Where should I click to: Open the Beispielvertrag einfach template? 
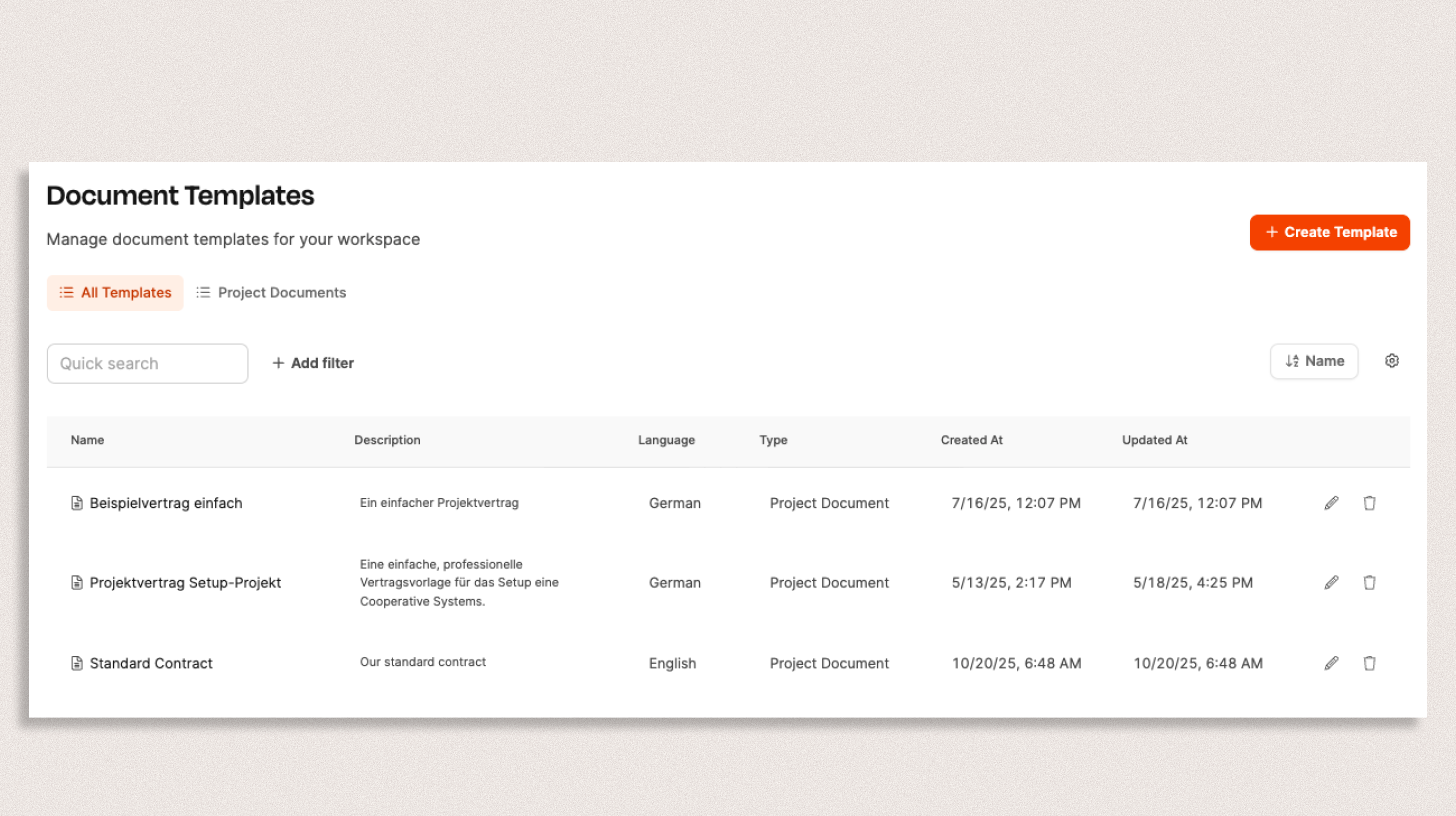click(x=166, y=503)
